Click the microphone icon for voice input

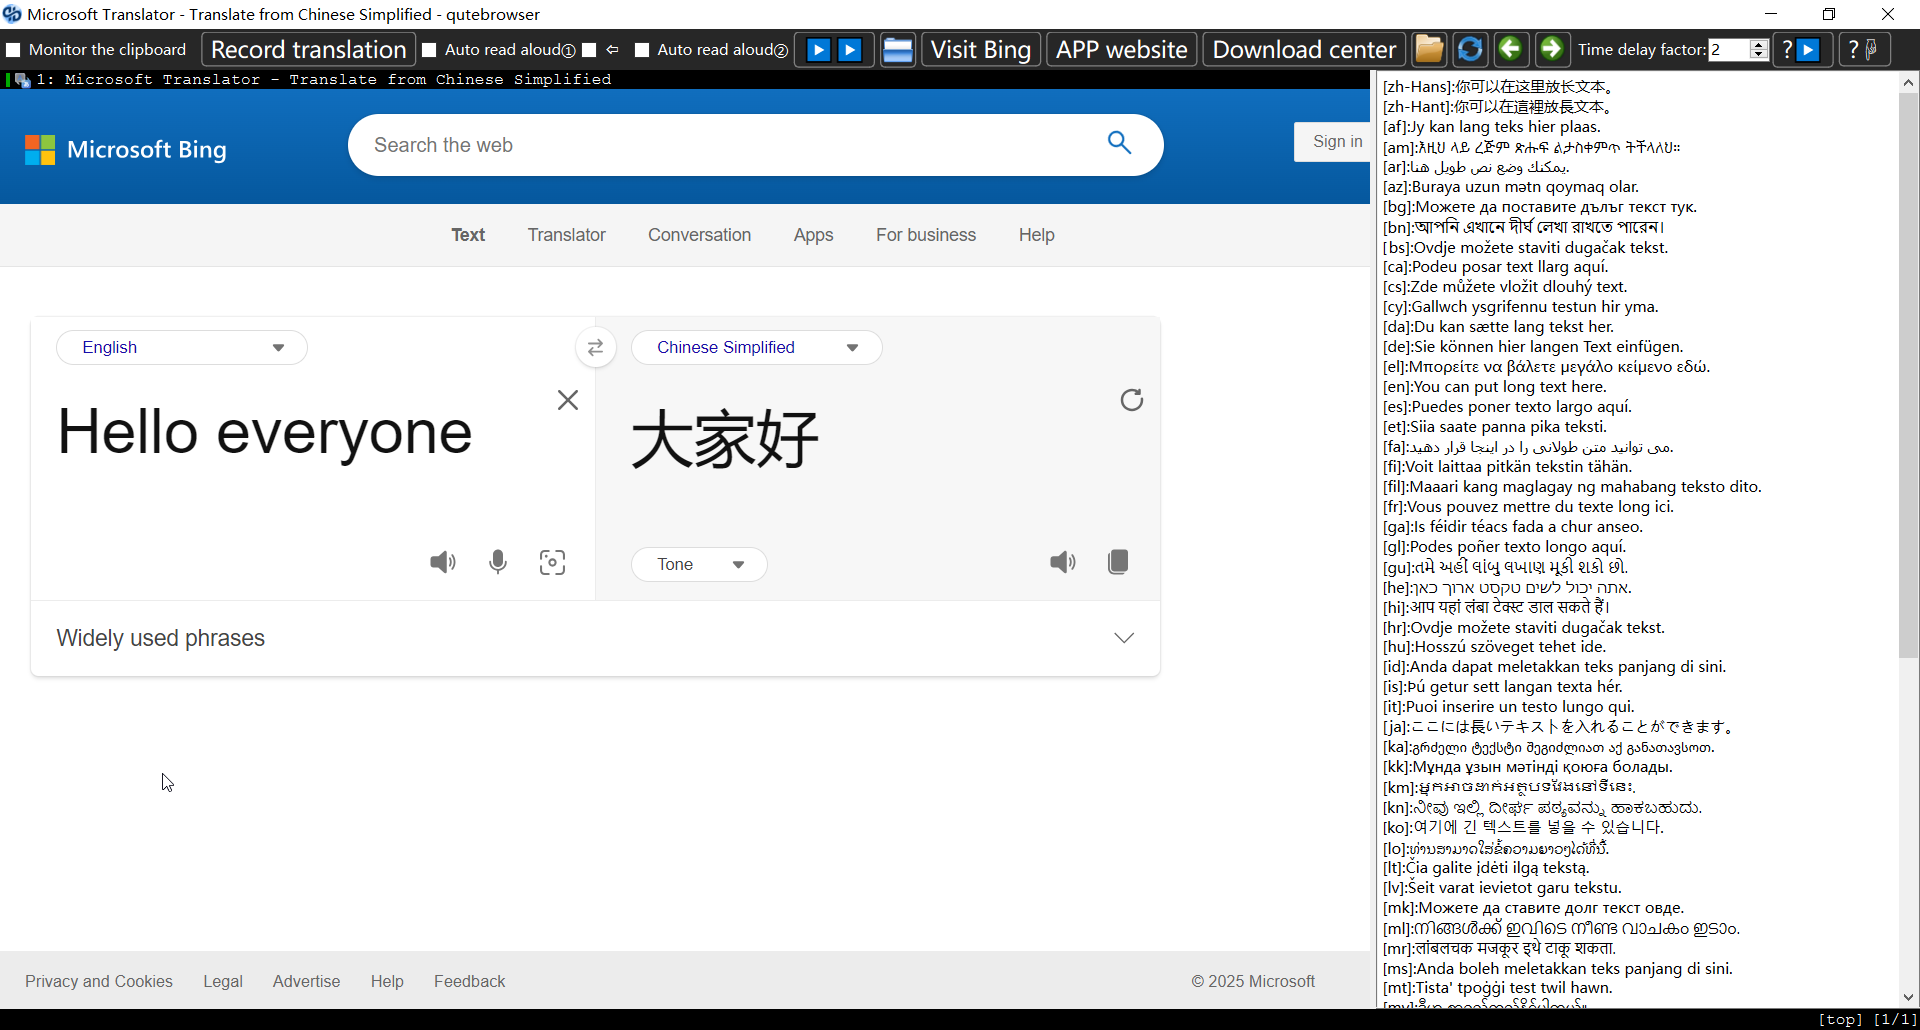coord(497,562)
